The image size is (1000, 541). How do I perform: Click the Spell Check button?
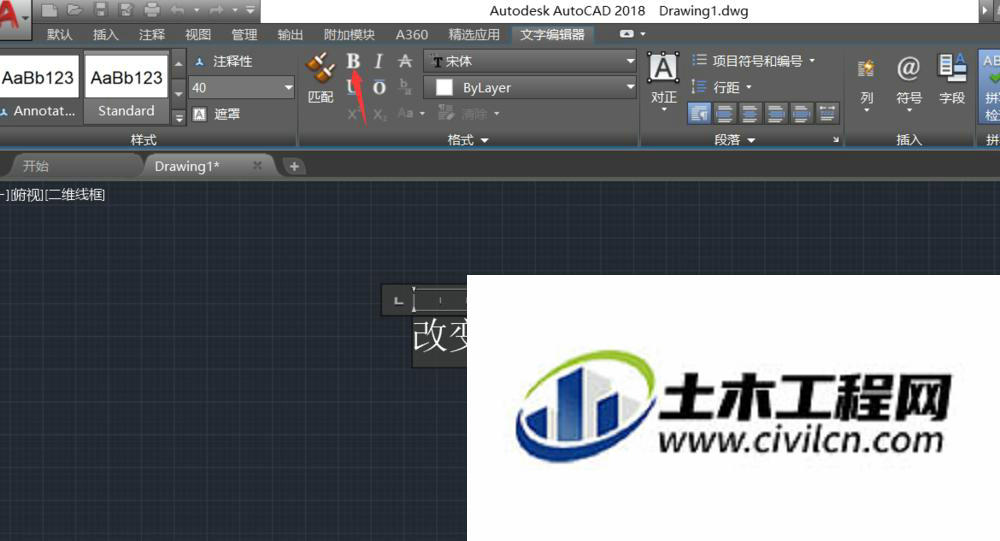pyautogui.click(x=990, y=86)
